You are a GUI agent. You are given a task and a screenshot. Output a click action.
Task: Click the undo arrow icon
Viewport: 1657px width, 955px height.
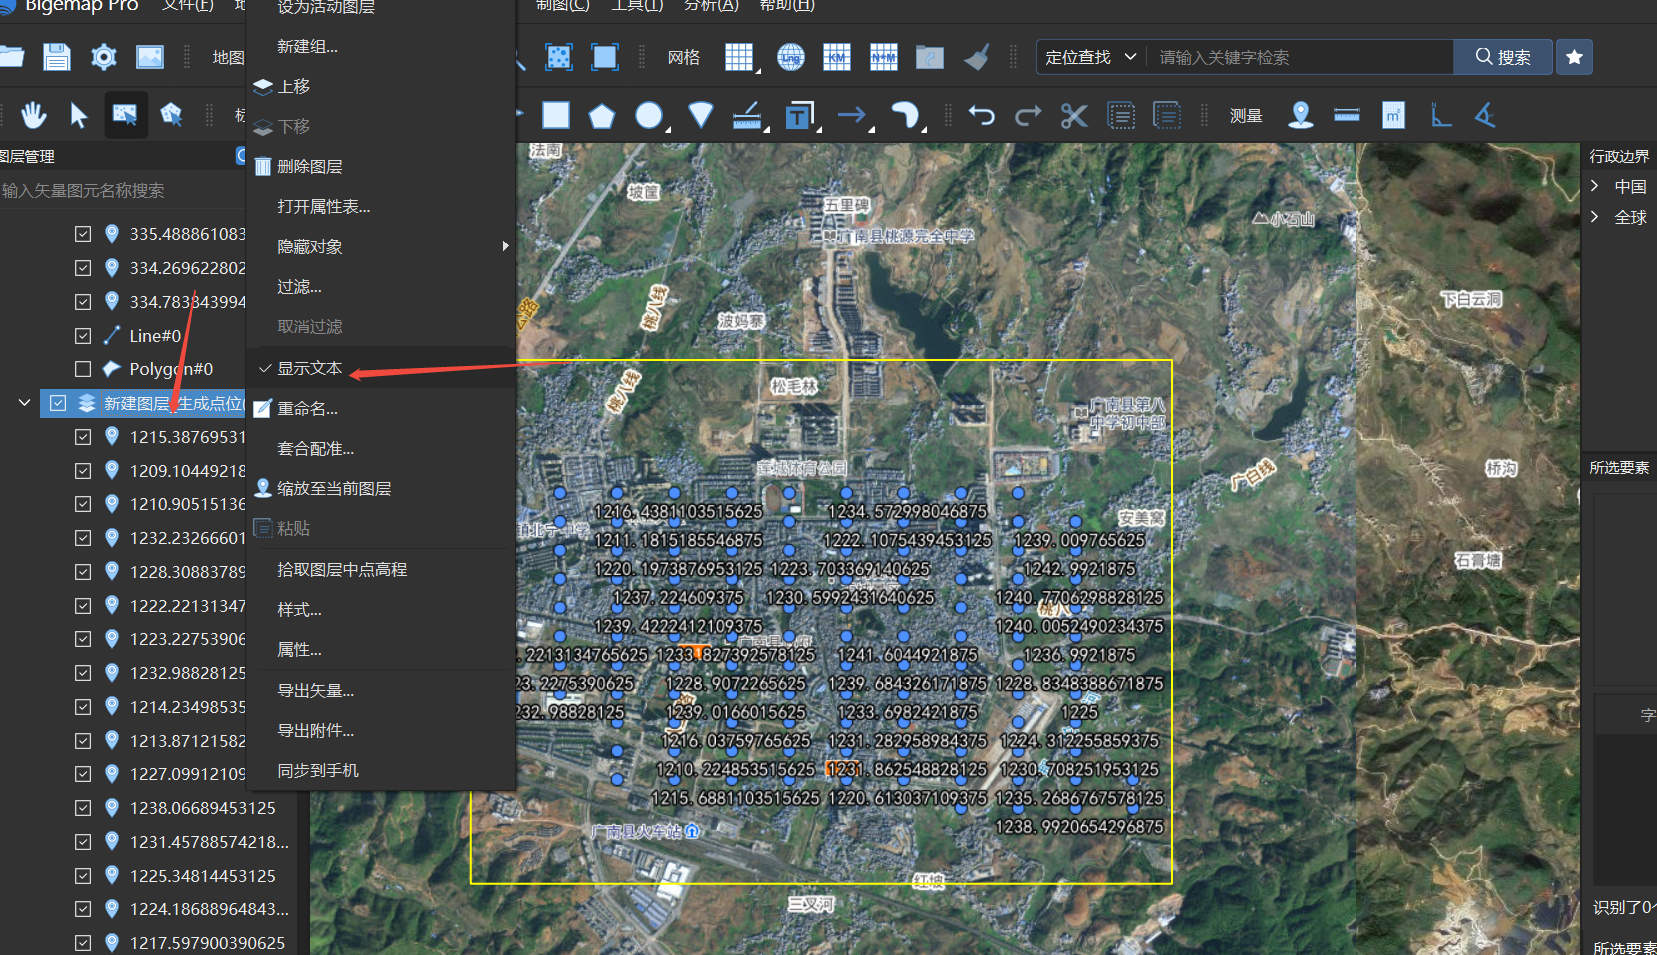[981, 115]
